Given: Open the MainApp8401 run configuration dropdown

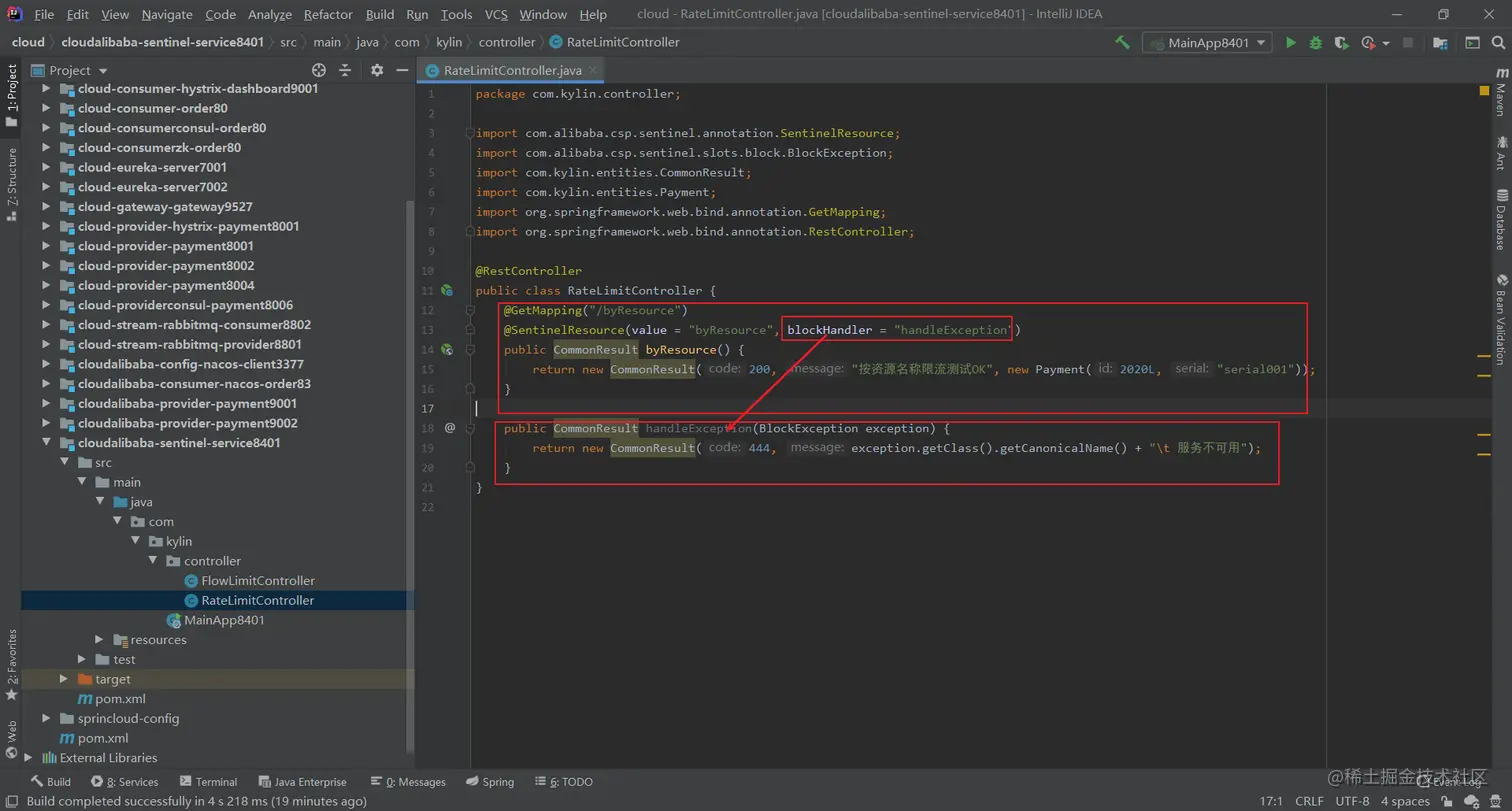Looking at the screenshot, I should pyautogui.click(x=1207, y=42).
